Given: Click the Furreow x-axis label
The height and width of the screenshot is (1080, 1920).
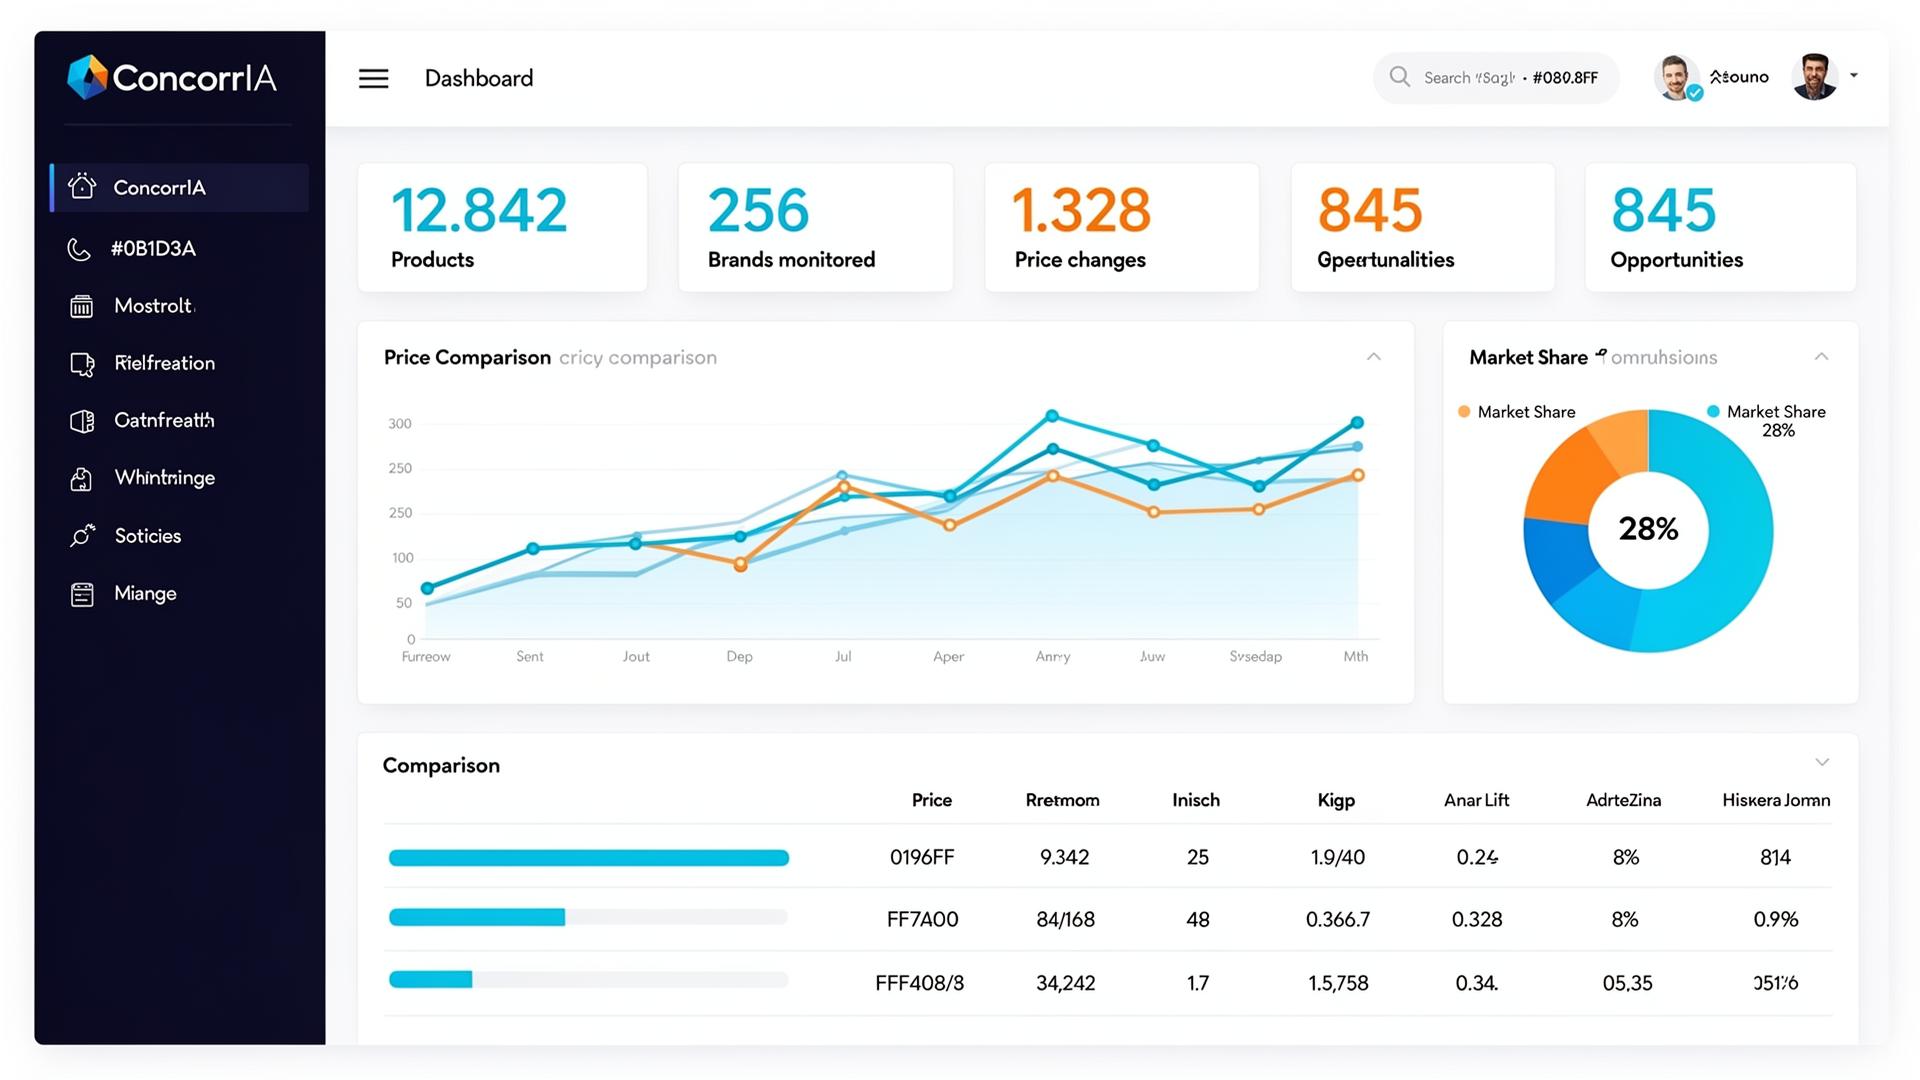Looking at the screenshot, I should point(426,657).
